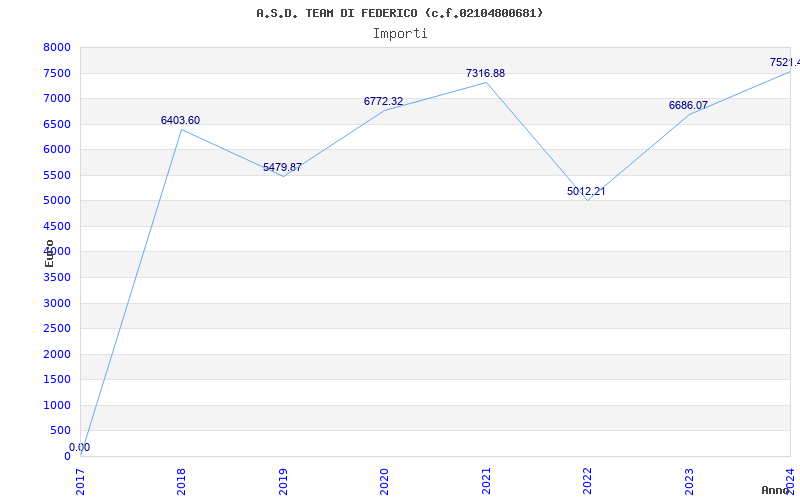Click the 2020 year axis label
The image size is (800, 500).
click(x=384, y=481)
